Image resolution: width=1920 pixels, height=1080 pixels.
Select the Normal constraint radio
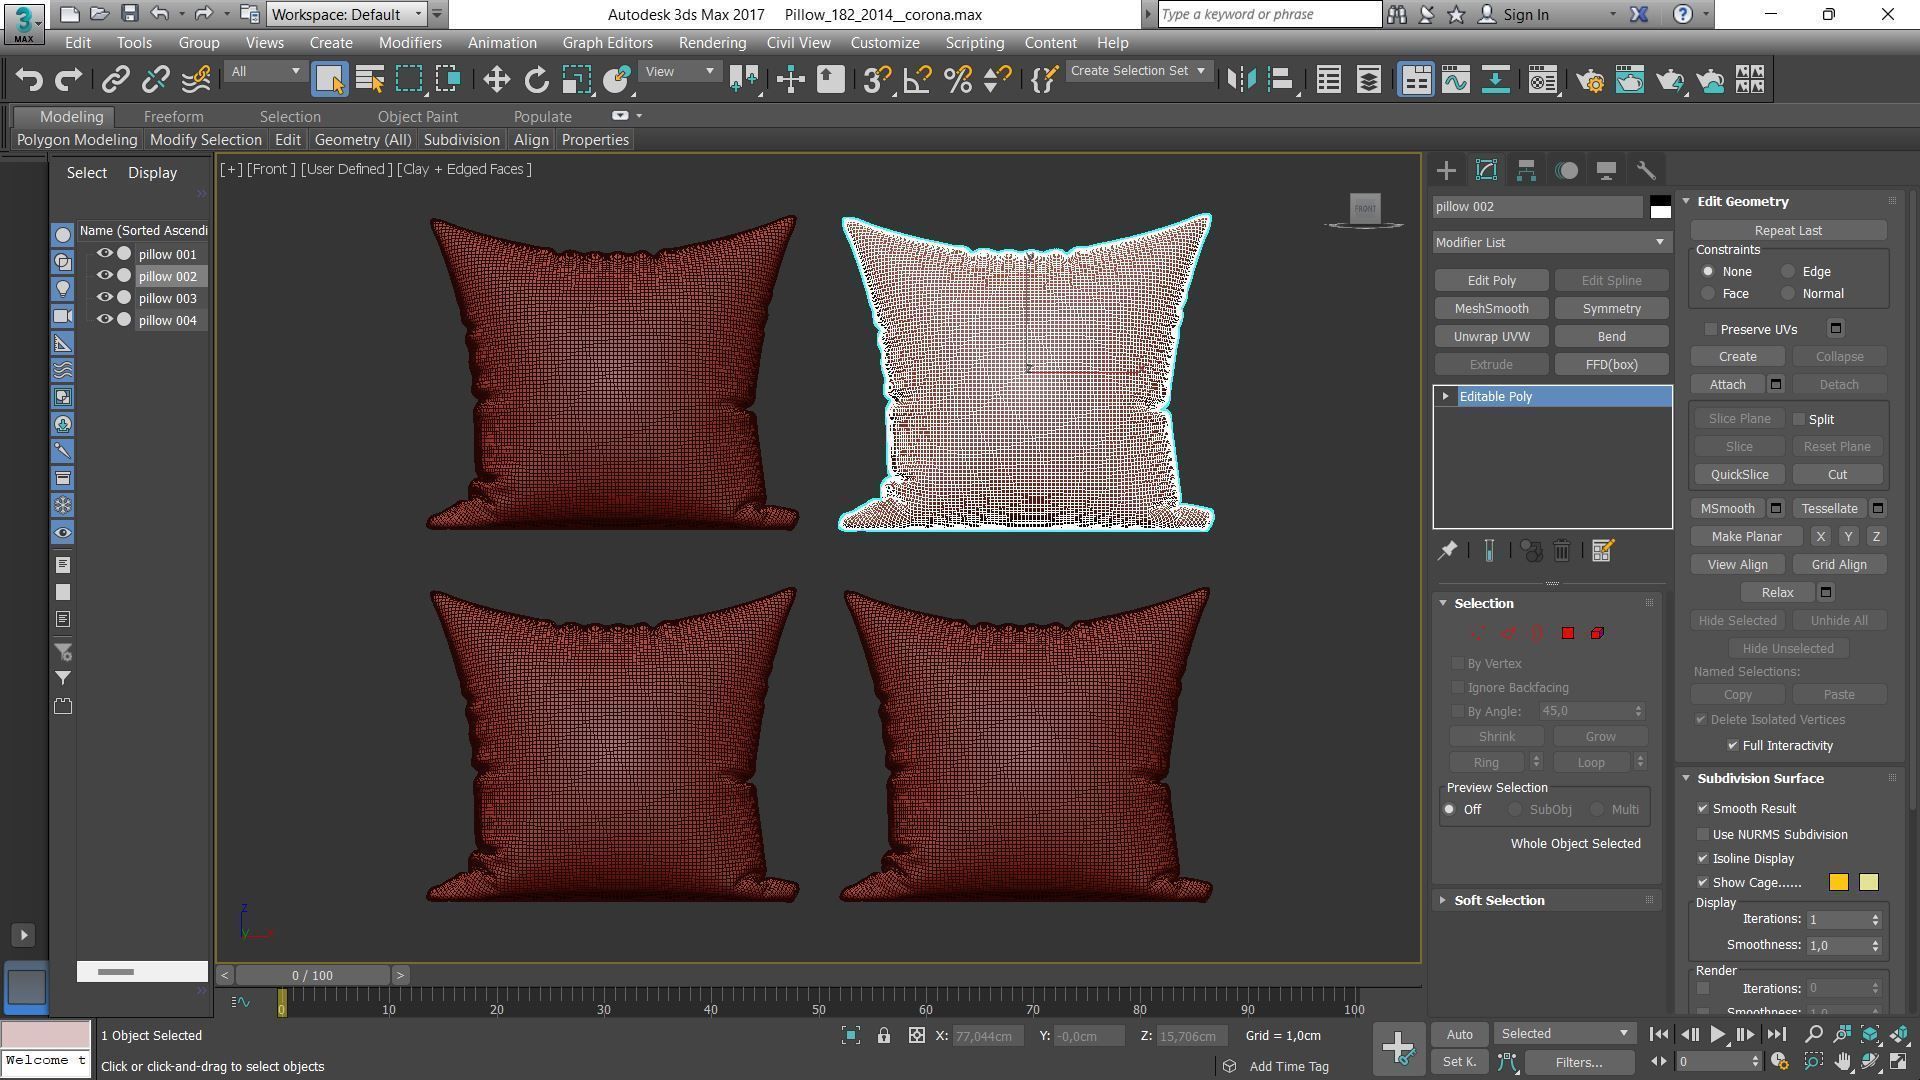point(1788,294)
